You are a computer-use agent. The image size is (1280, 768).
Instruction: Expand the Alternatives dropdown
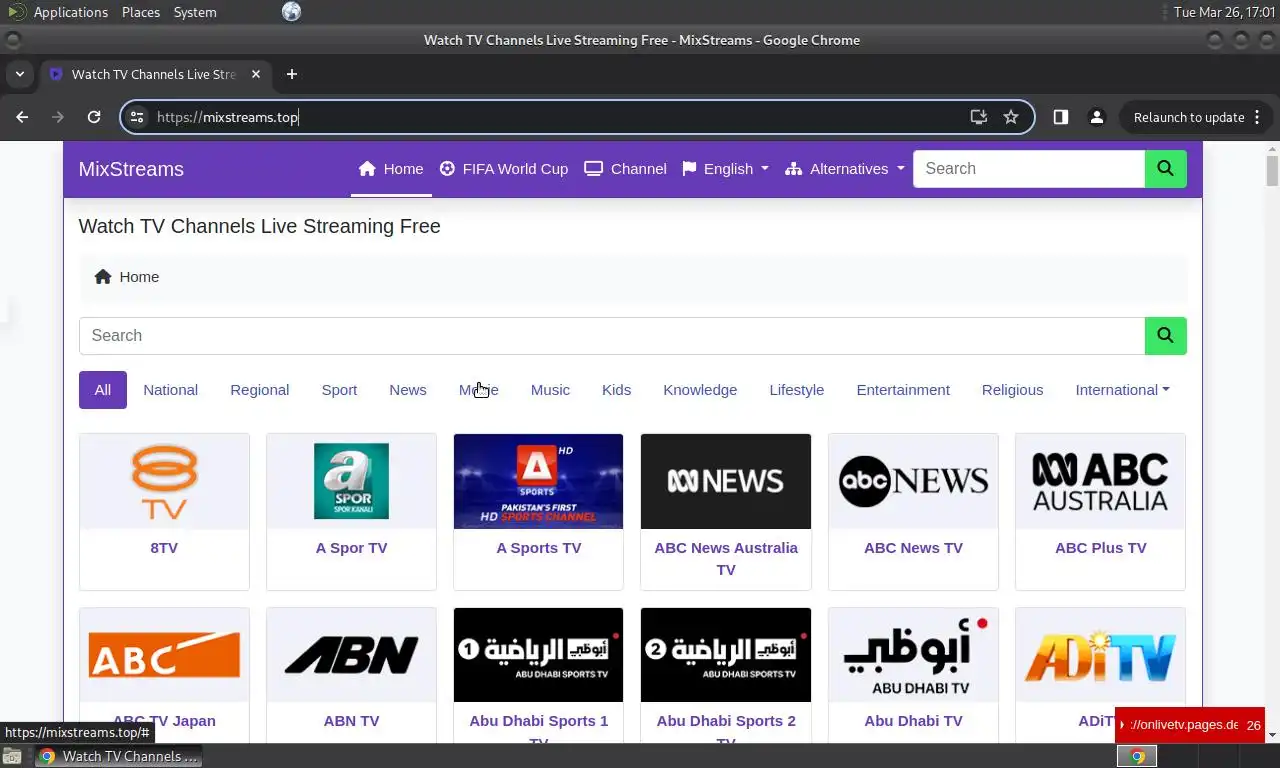pos(845,169)
